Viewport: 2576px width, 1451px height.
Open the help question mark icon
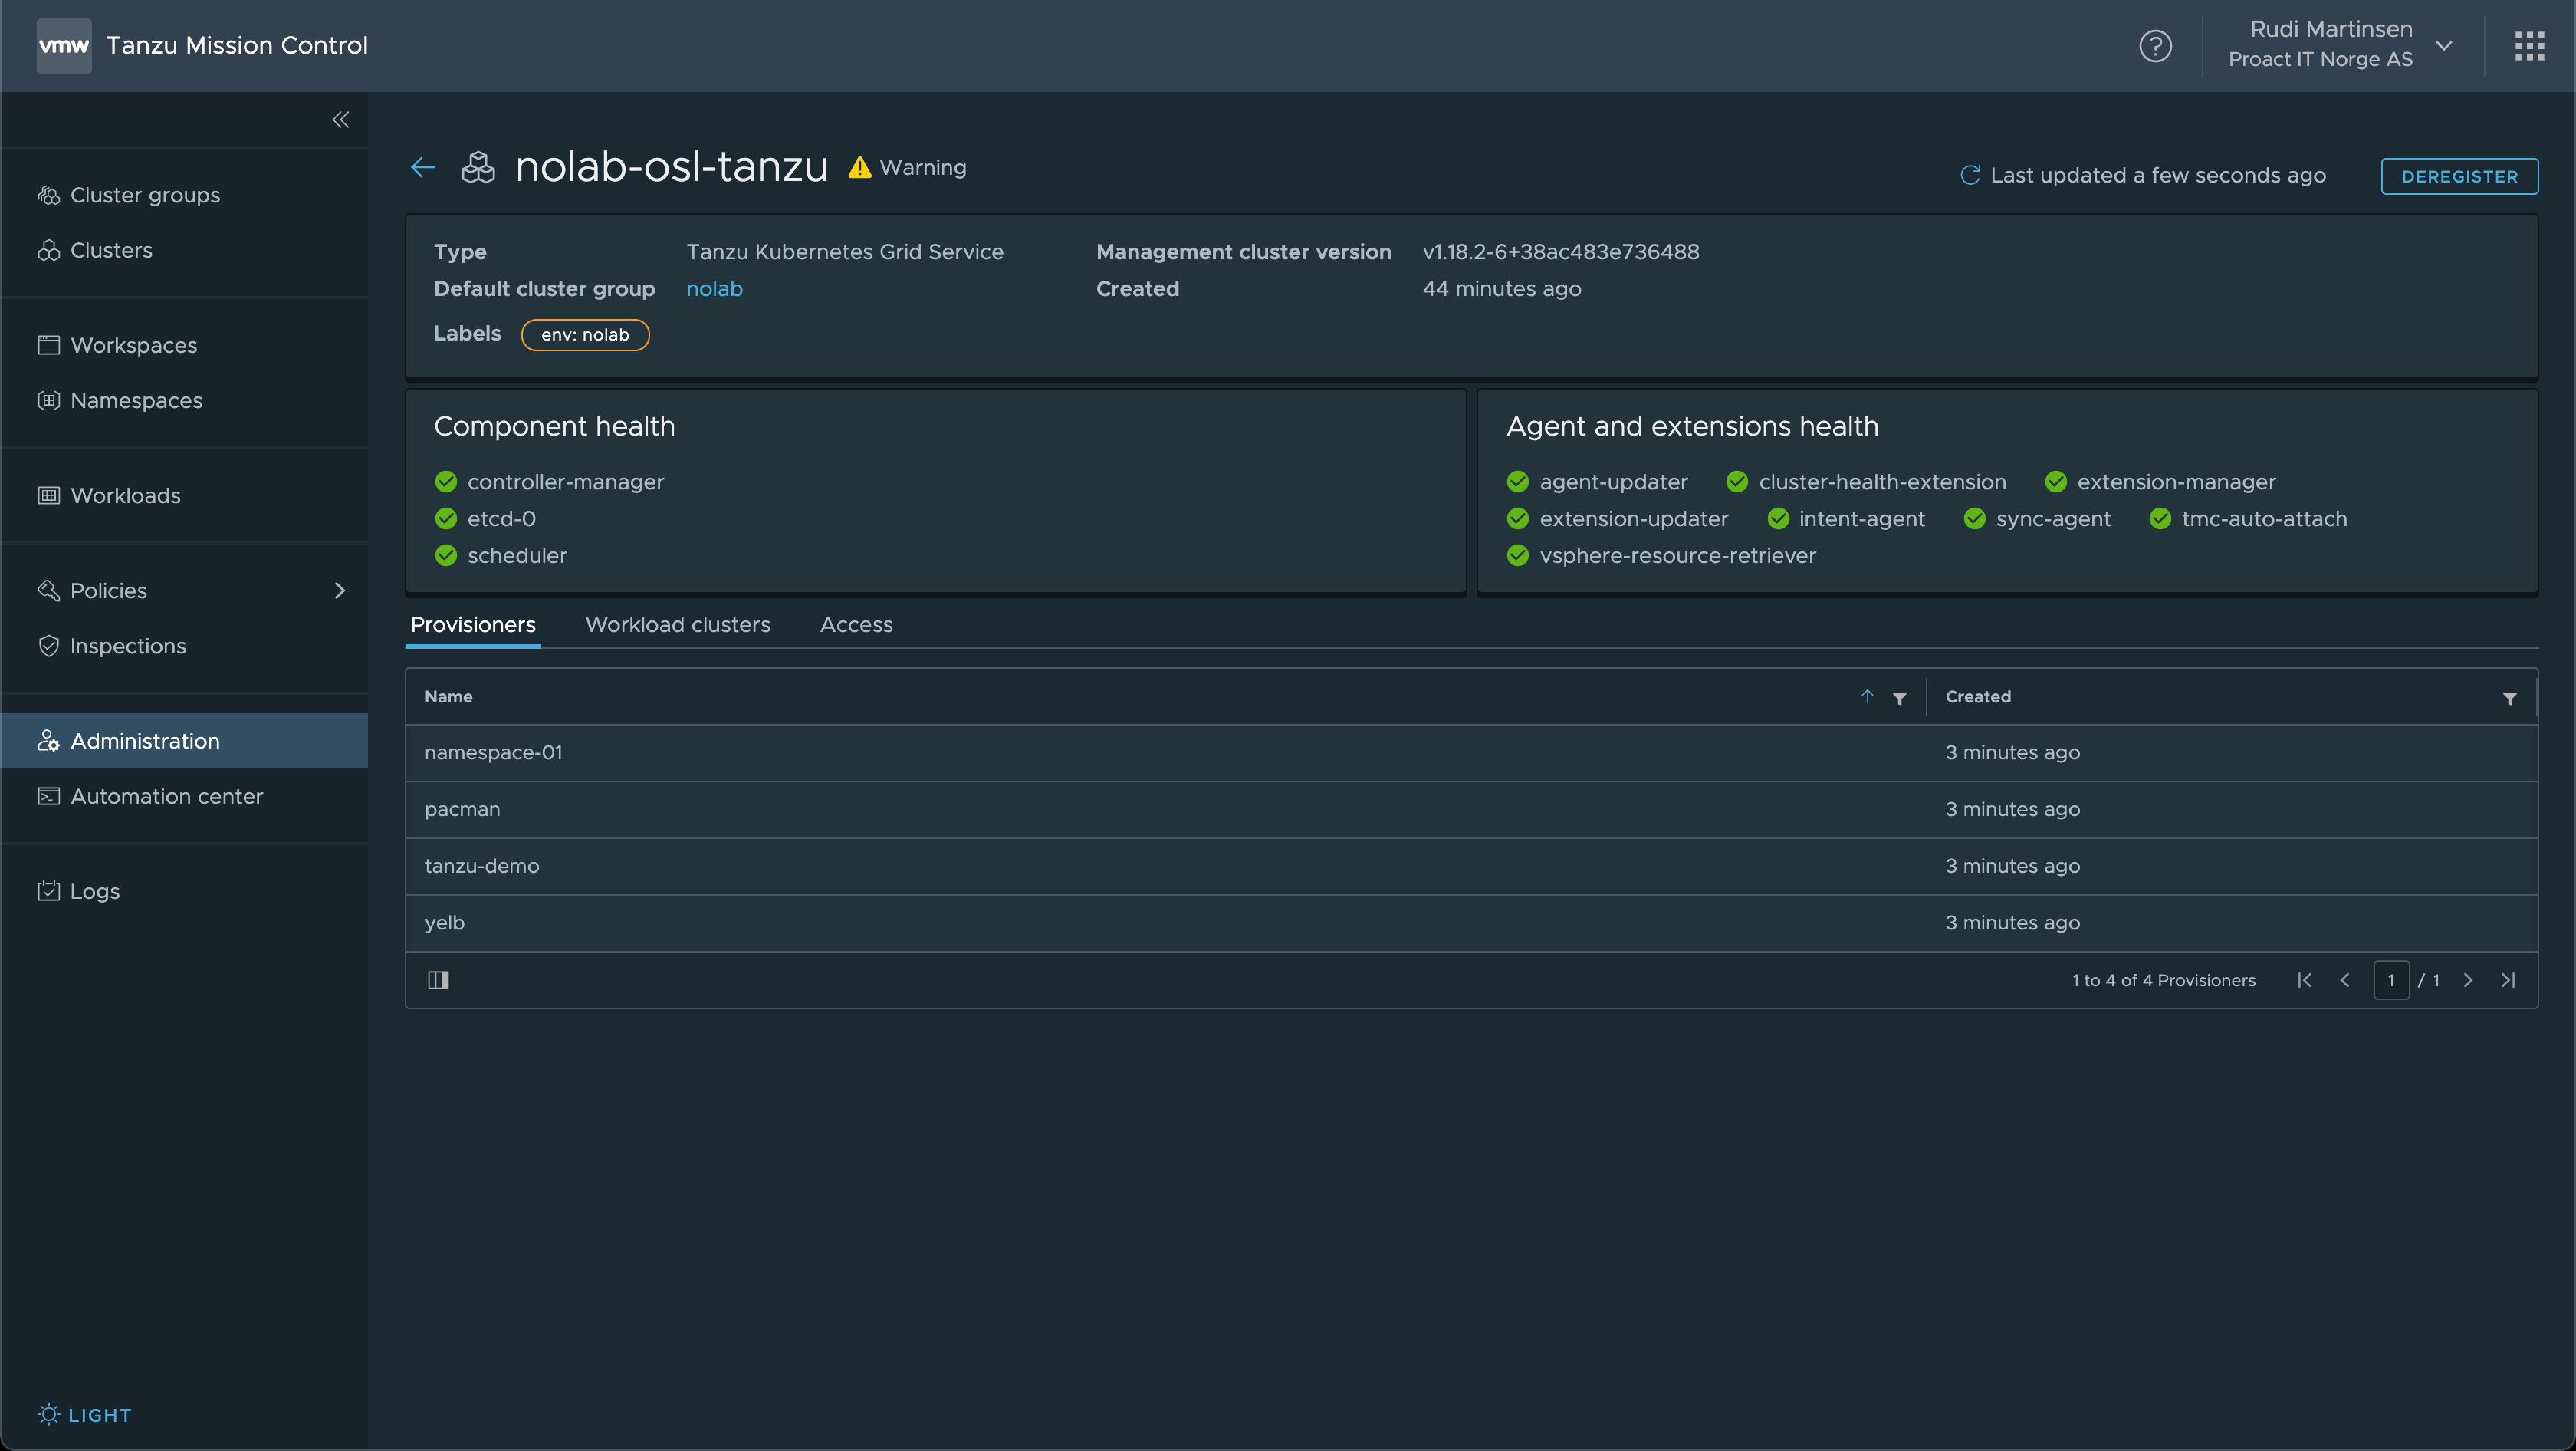coord(2155,46)
